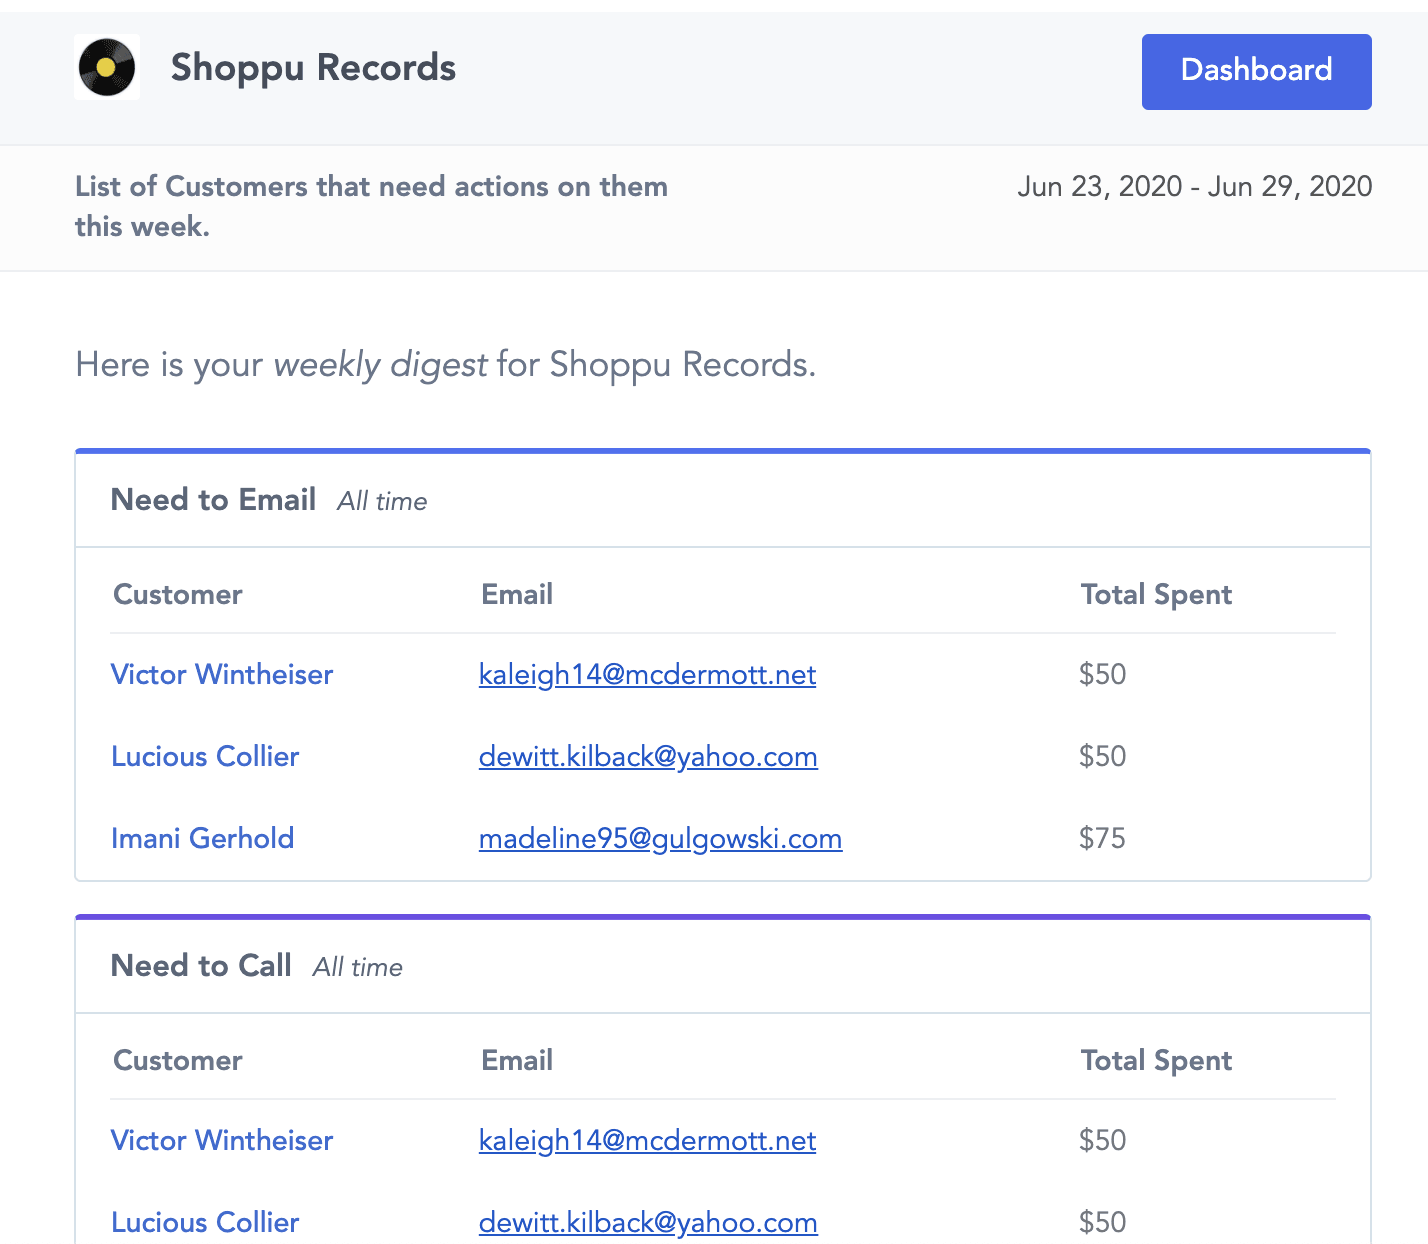The width and height of the screenshot is (1428, 1244).
Task: Click the Customer column header
Action: 177,594
